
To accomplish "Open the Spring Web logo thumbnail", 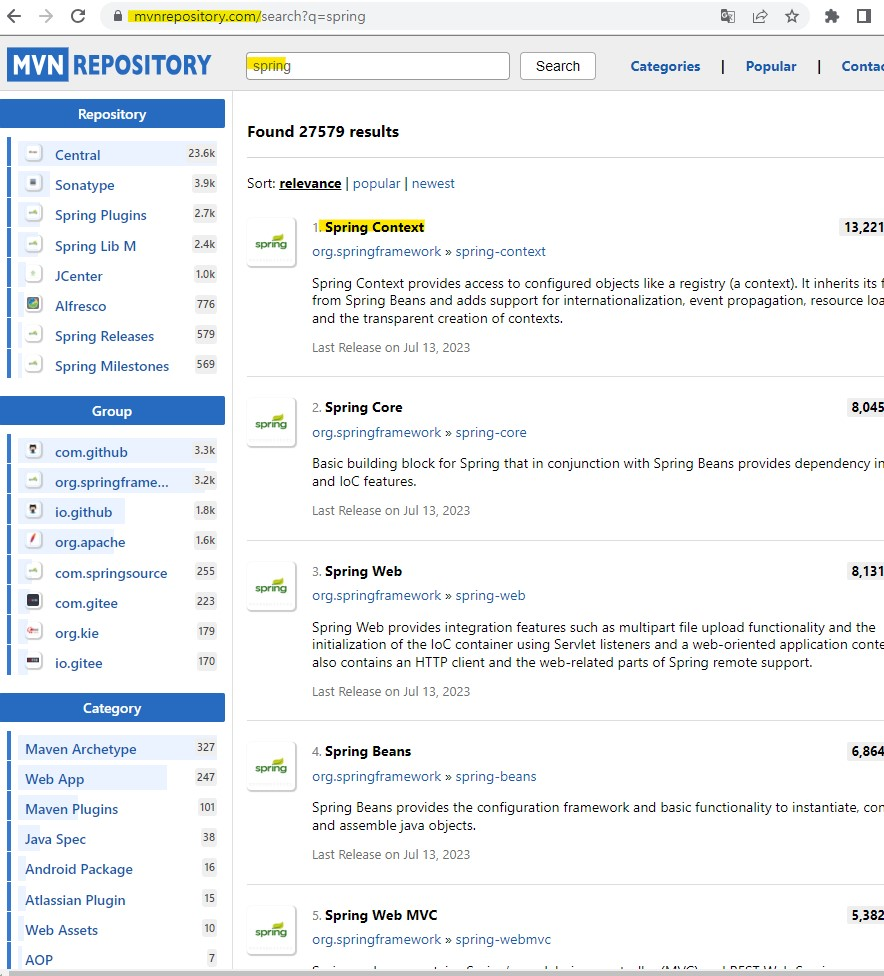I will (271, 586).
